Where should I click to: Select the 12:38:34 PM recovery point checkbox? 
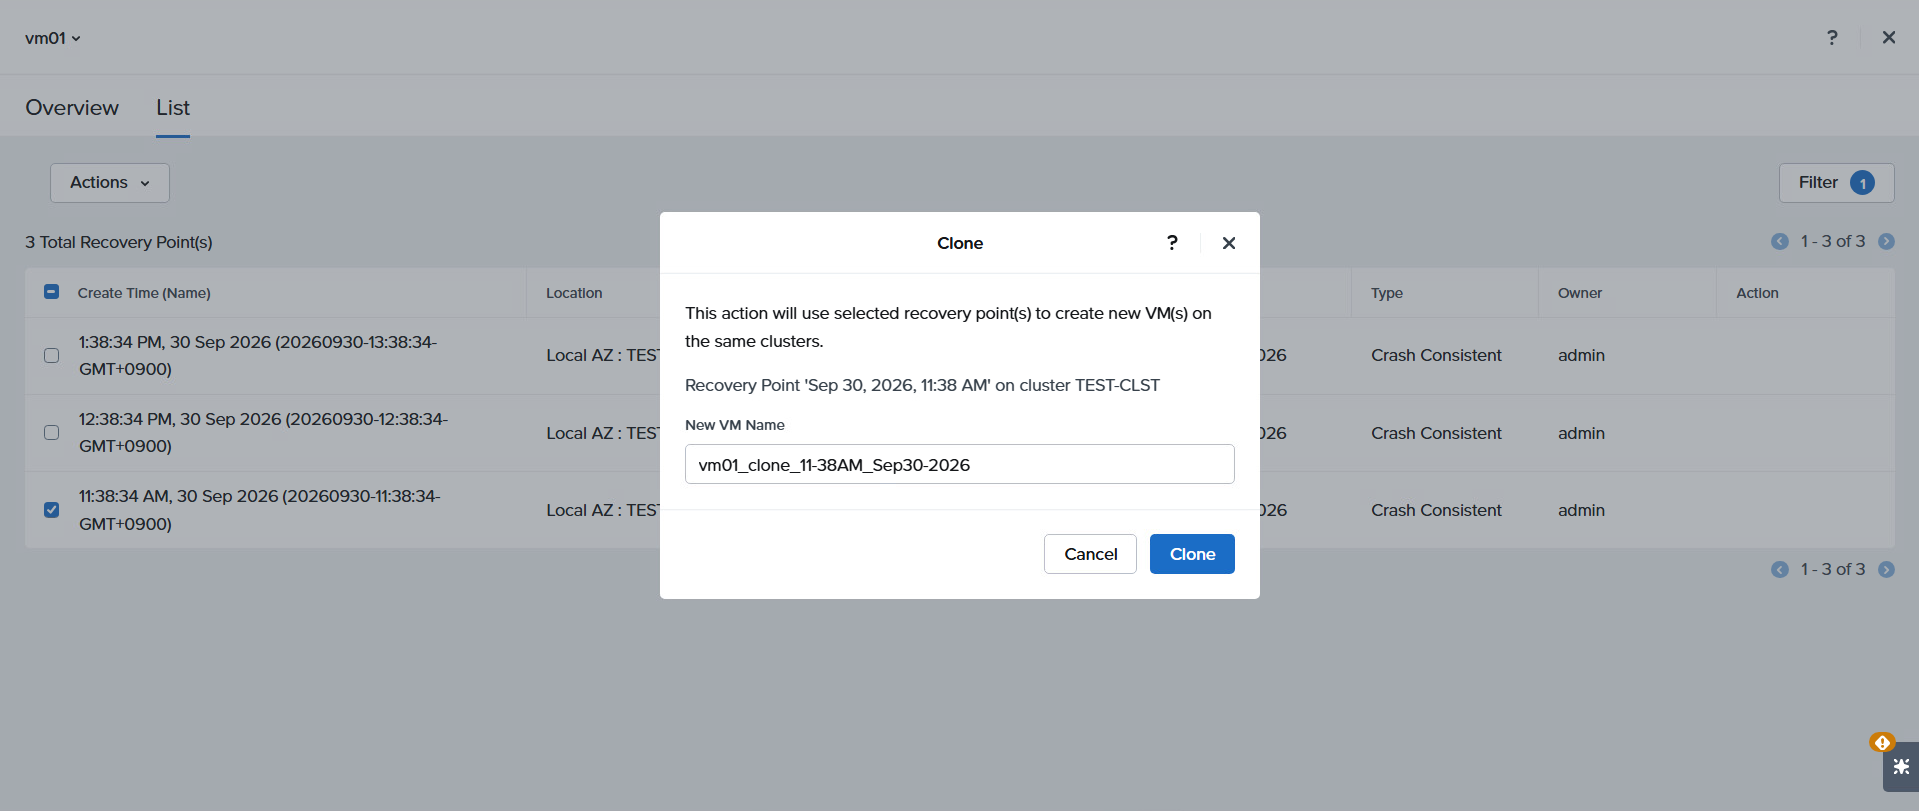coord(52,433)
